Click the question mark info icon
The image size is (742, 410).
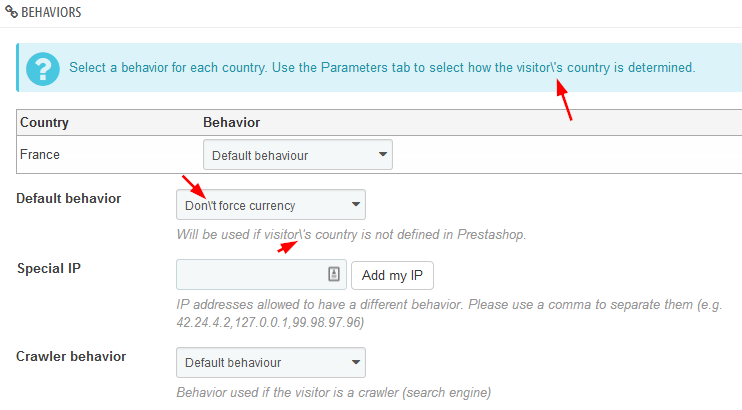coord(41,68)
